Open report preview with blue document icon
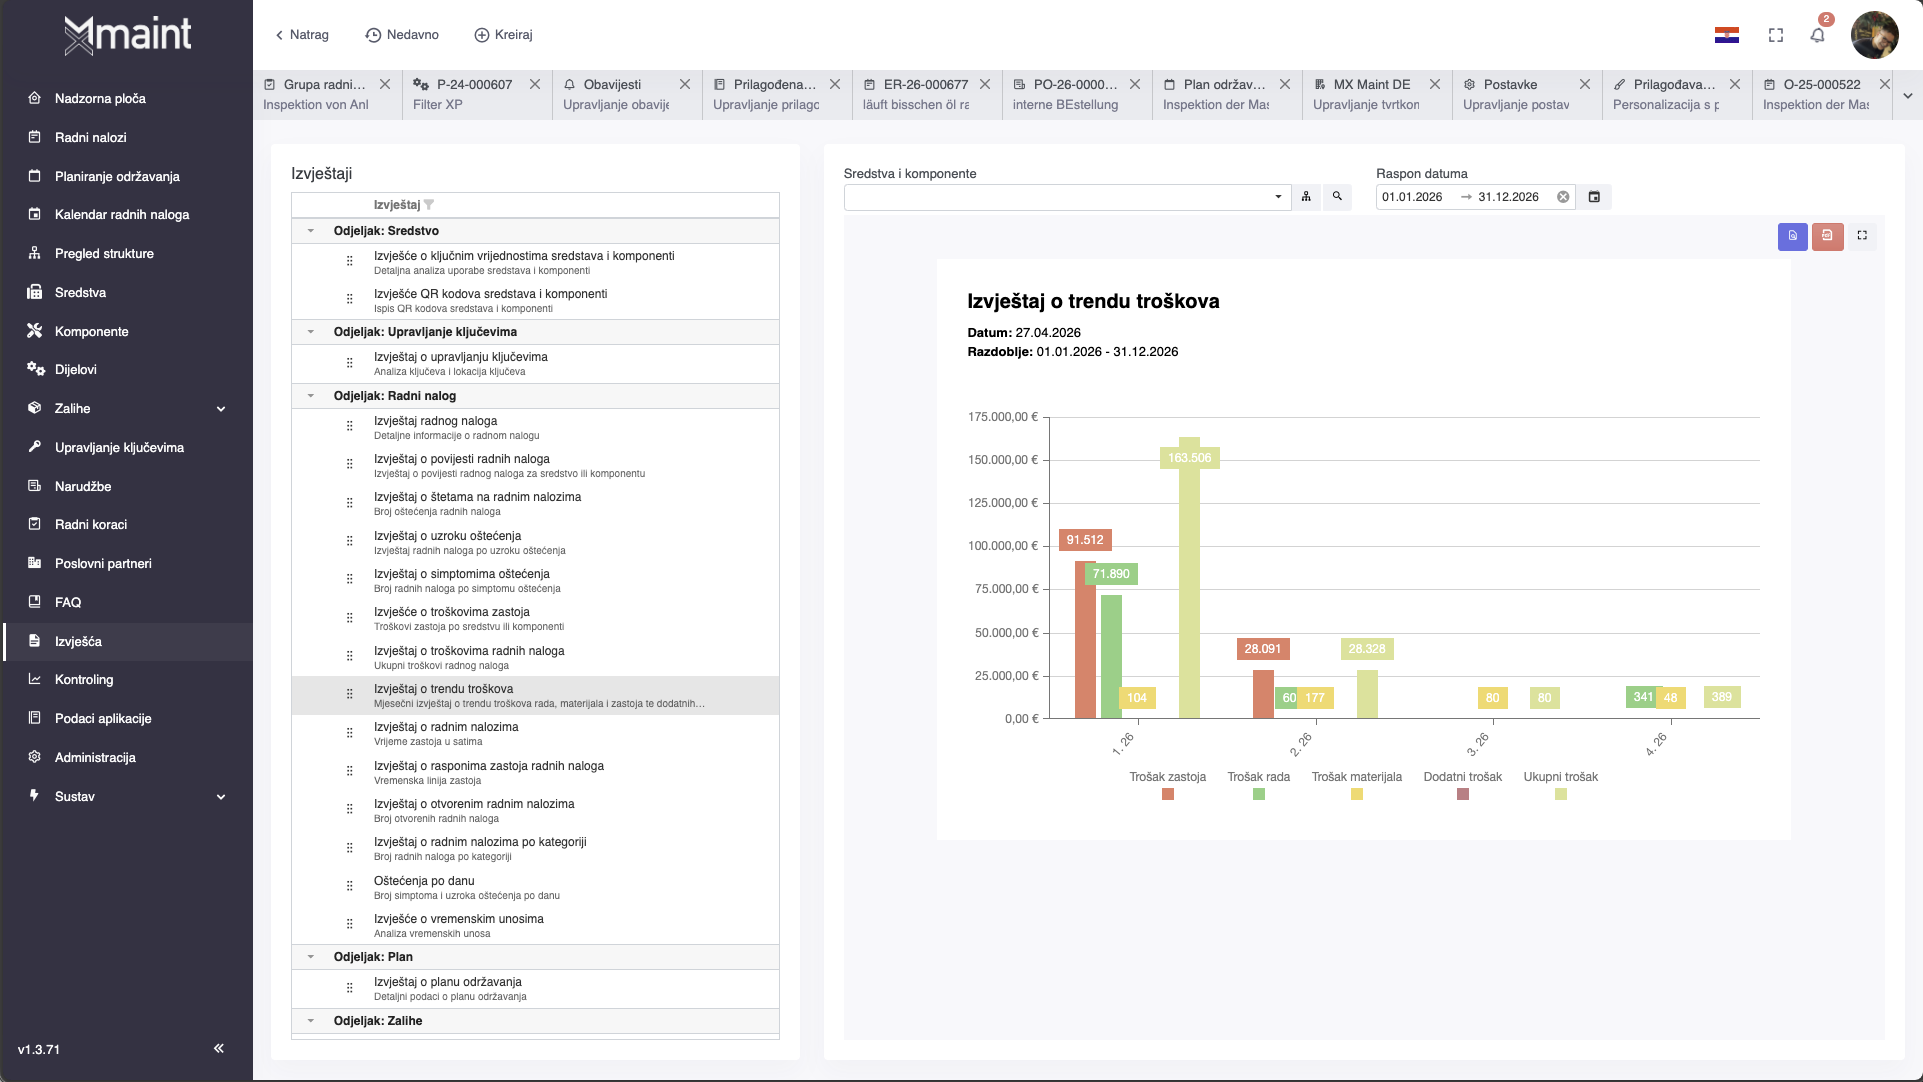Viewport: 1923px width, 1082px height. click(1792, 236)
